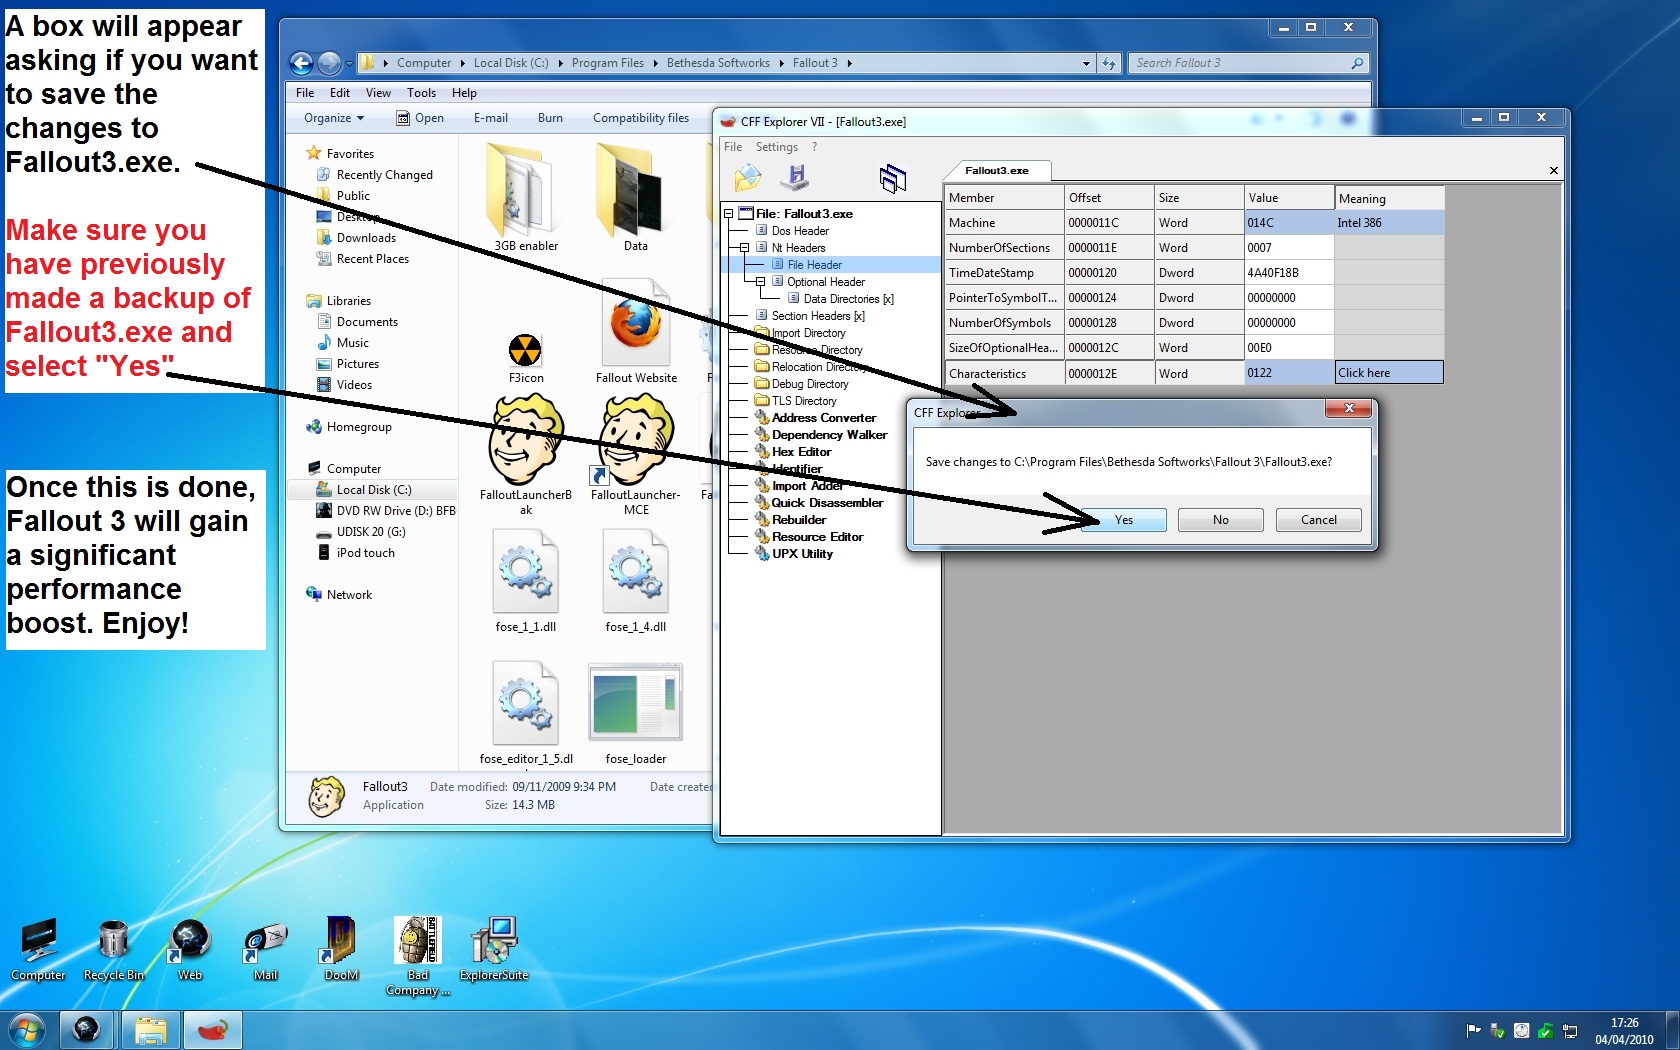Open the Organize dropdown in Explorer
Viewport: 1680px width, 1050px height.
point(334,118)
